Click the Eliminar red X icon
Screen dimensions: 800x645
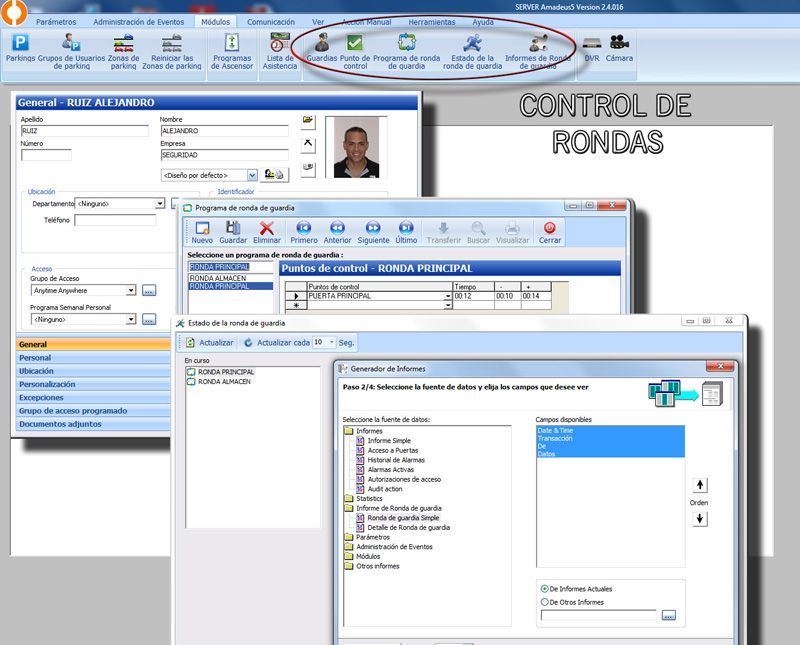(266, 233)
